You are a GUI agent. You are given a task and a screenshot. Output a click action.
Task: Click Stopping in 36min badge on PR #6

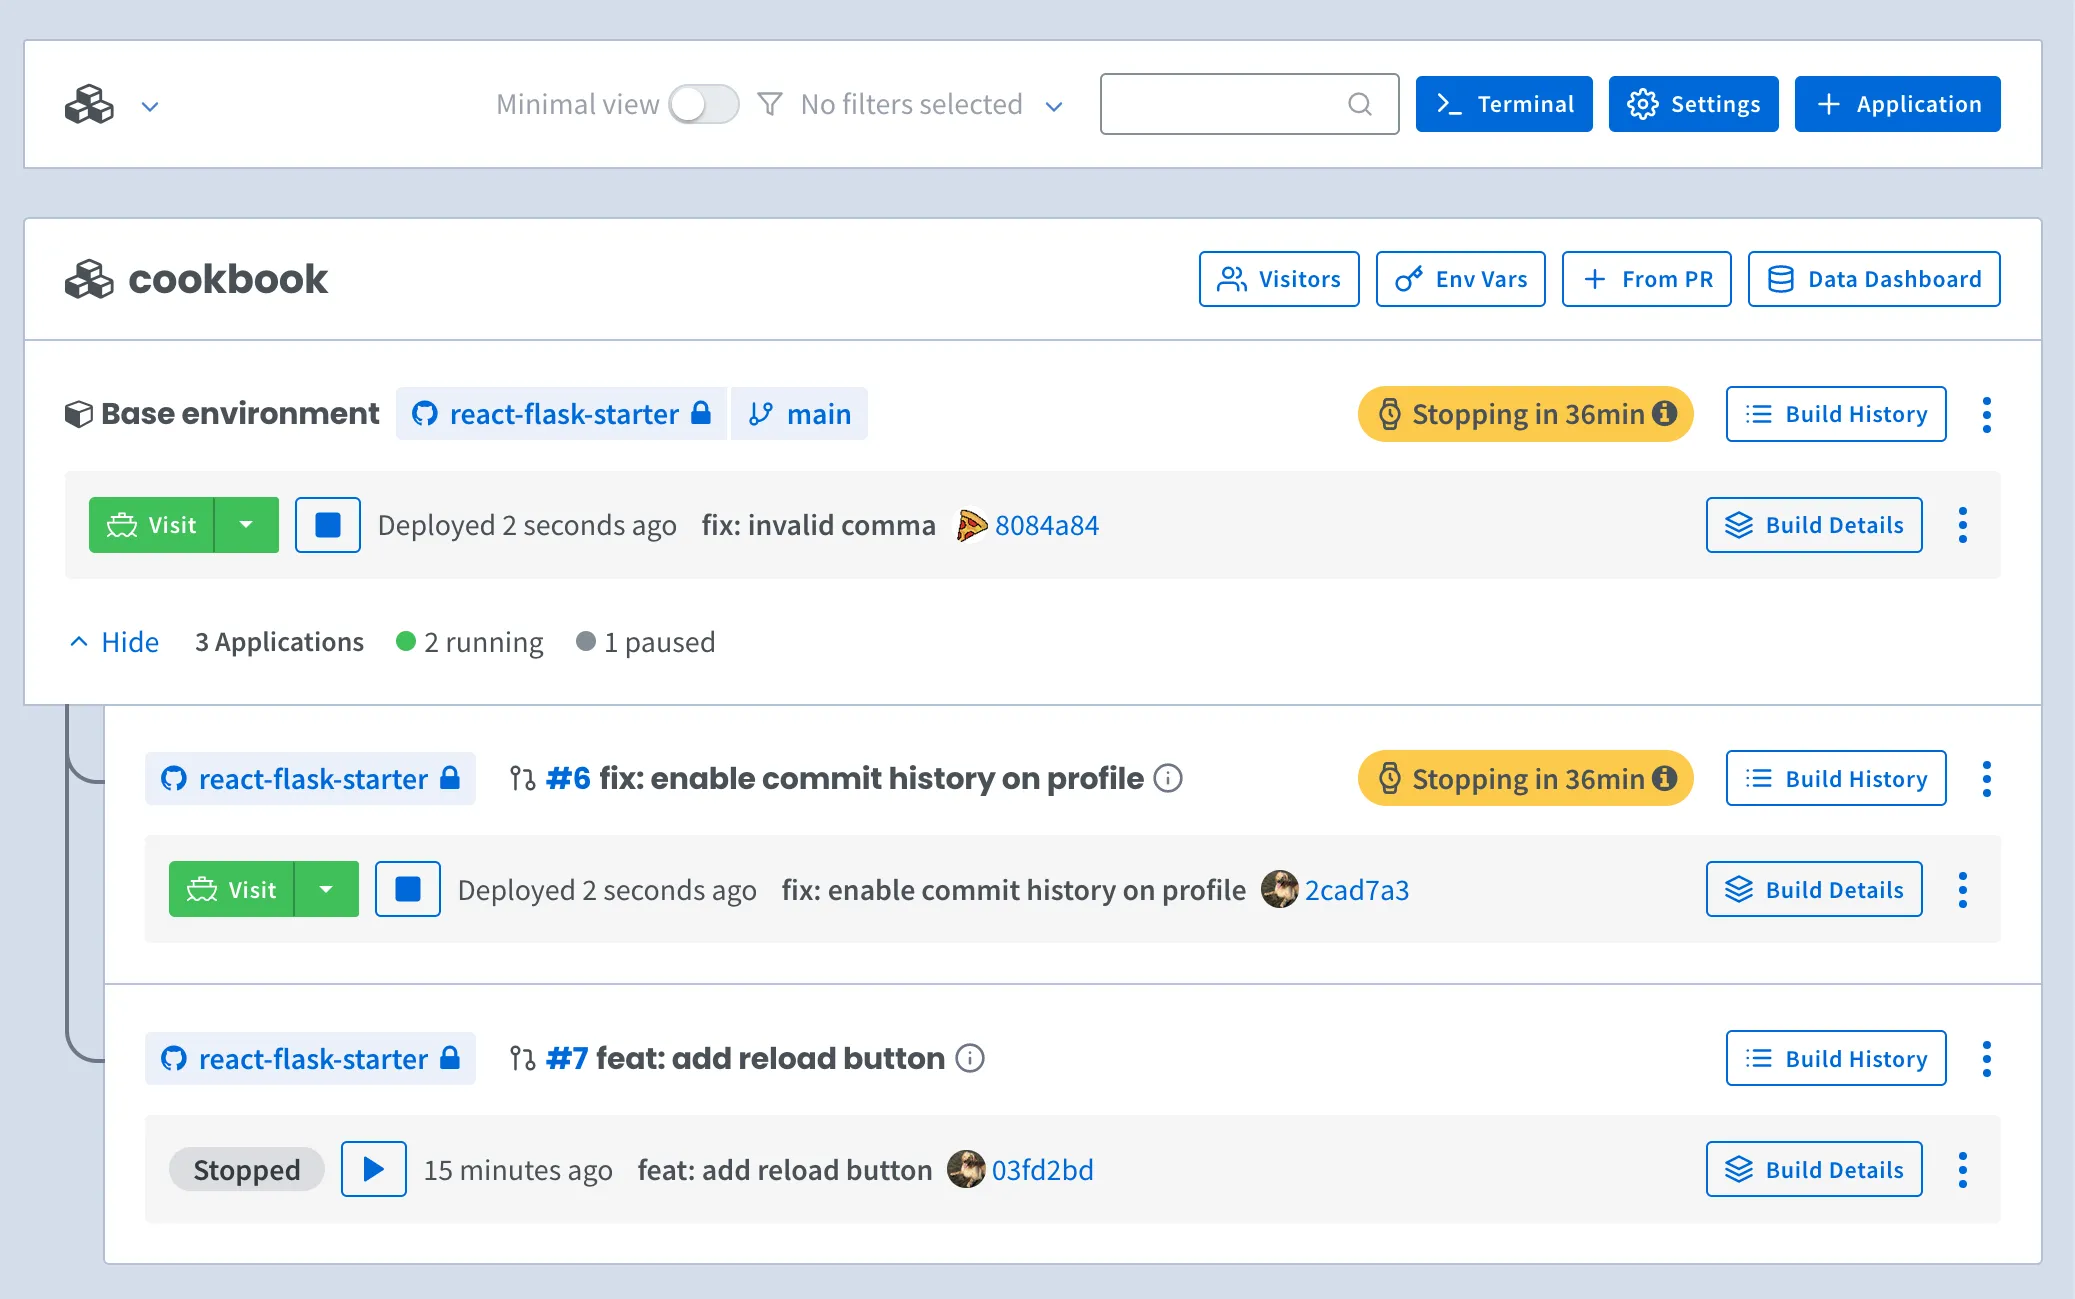1525,778
